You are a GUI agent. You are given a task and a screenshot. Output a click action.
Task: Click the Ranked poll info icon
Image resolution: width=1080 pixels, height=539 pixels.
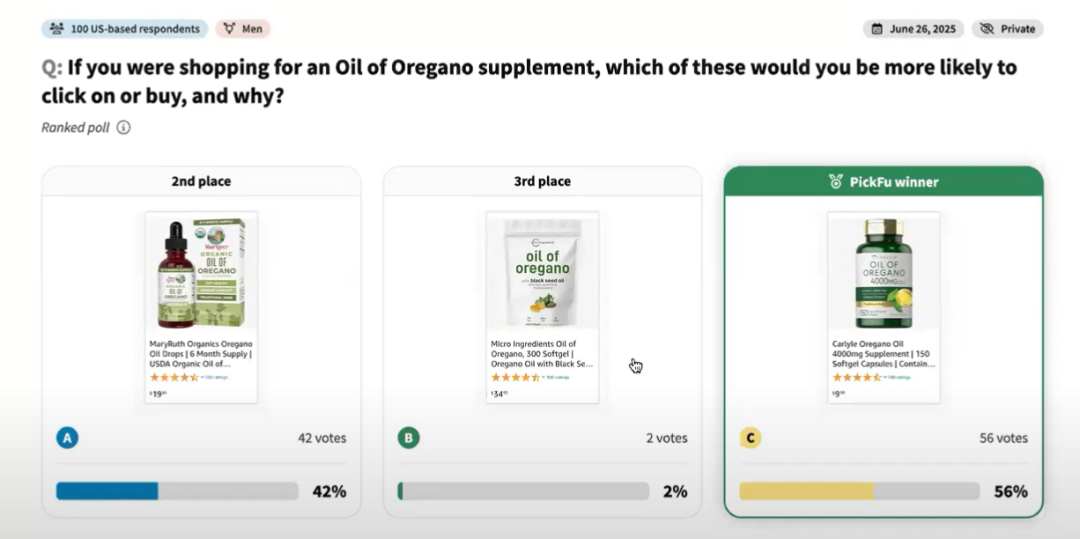123,127
